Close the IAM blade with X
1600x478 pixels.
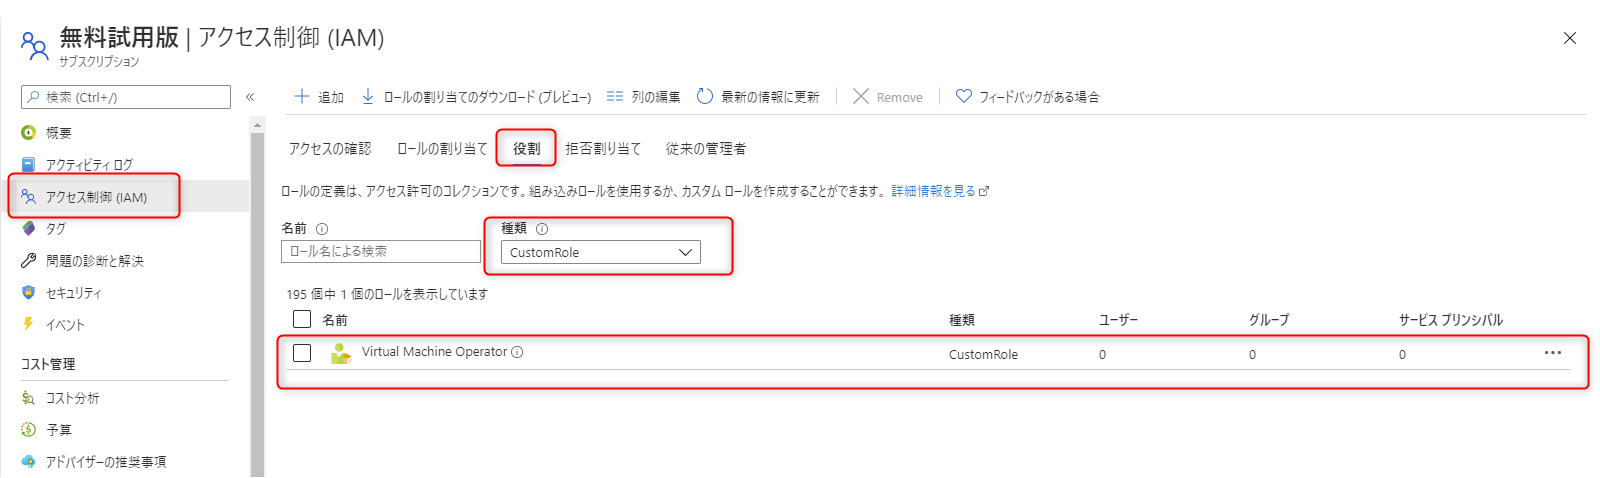[x=1570, y=38]
